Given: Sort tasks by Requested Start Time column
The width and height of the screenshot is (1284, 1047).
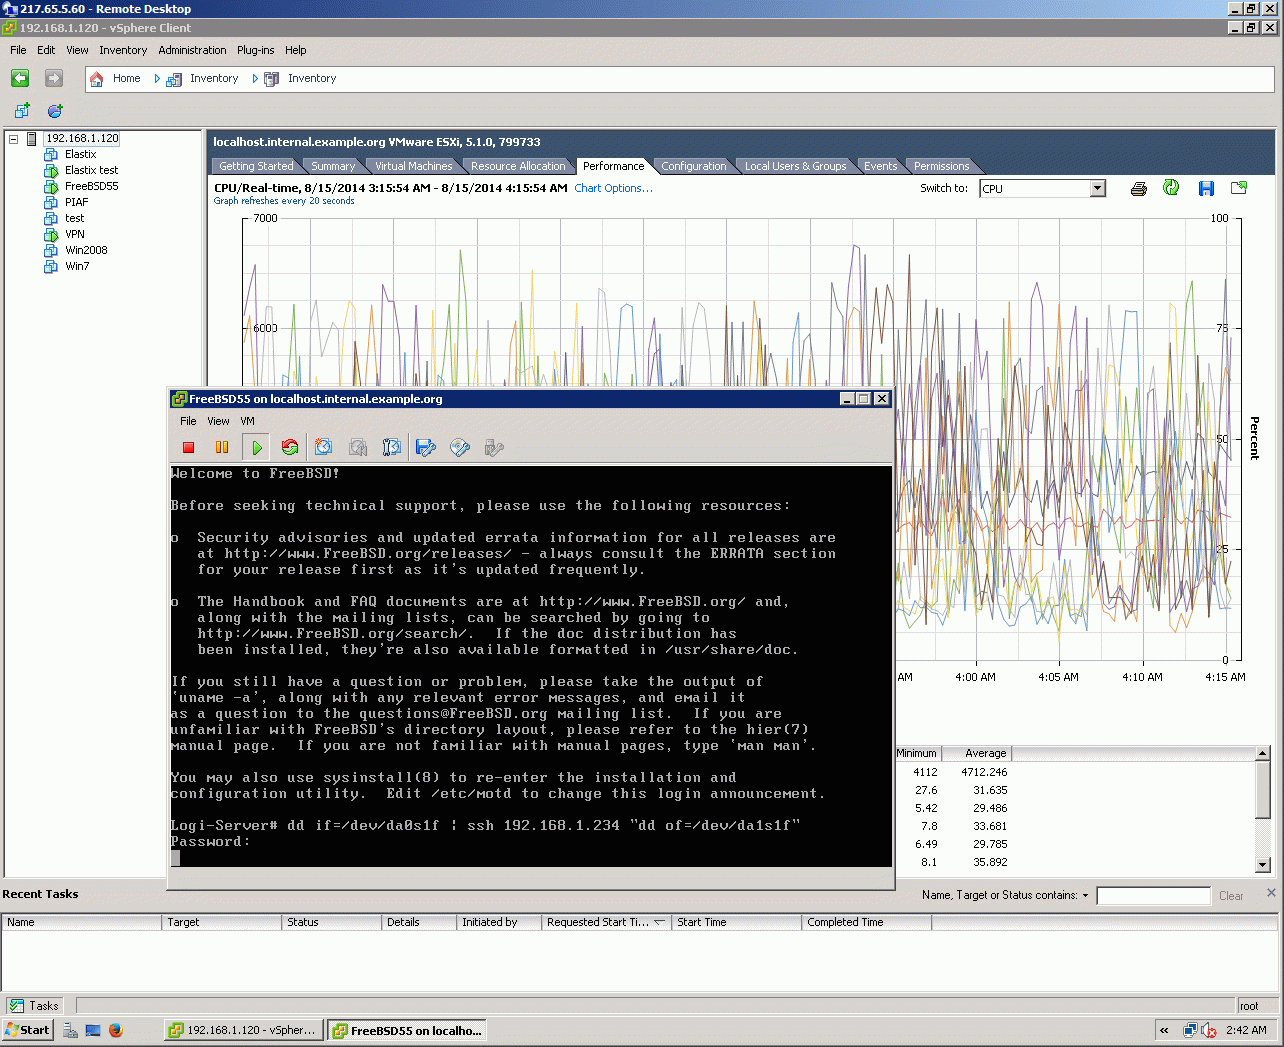Looking at the screenshot, I should point(606,923).
